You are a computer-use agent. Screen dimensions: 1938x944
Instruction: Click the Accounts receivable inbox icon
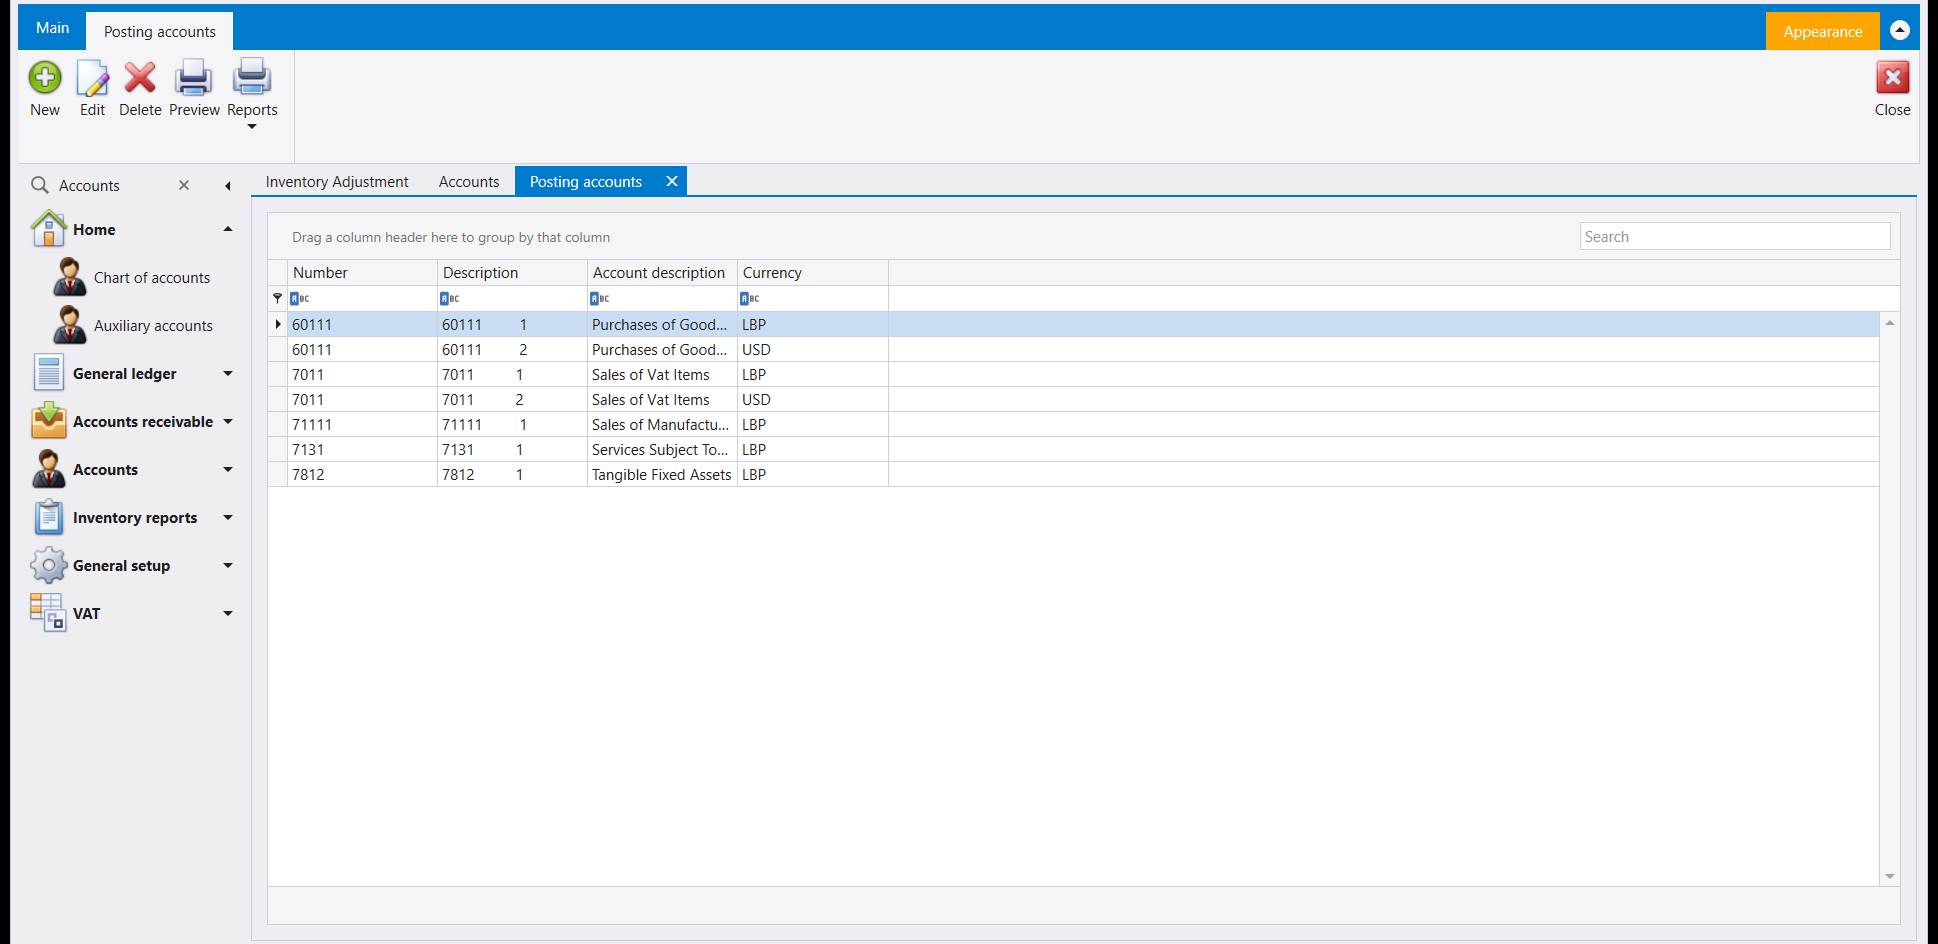[49, 421]
